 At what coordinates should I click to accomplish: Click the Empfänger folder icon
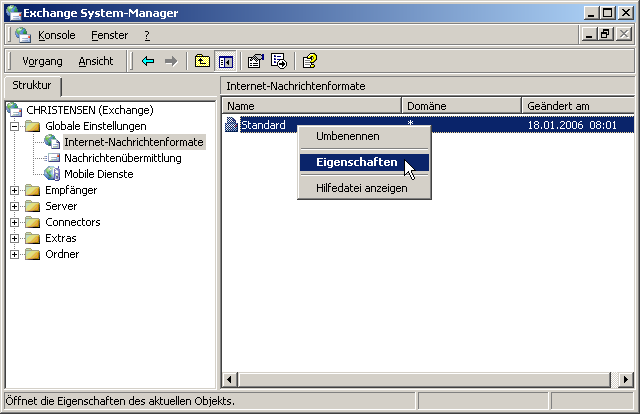click(x=33, y=190)
